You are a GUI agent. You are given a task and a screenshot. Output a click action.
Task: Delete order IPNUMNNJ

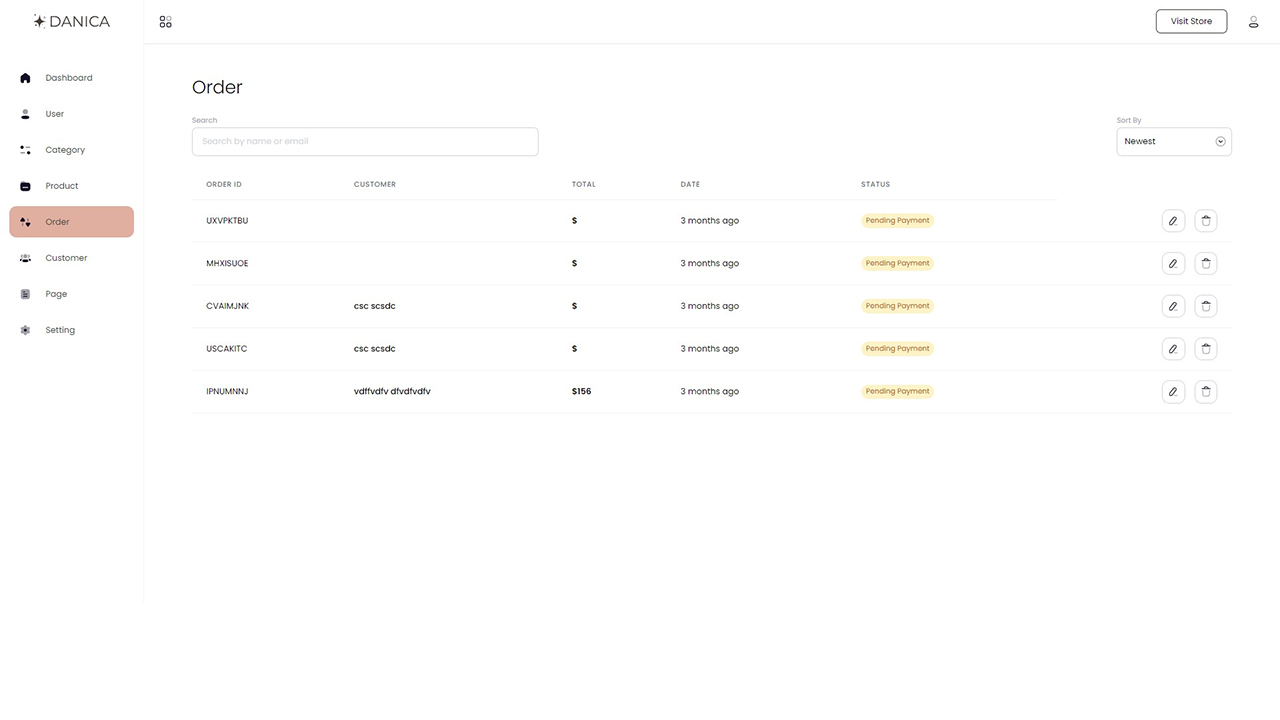(1206, 391)
